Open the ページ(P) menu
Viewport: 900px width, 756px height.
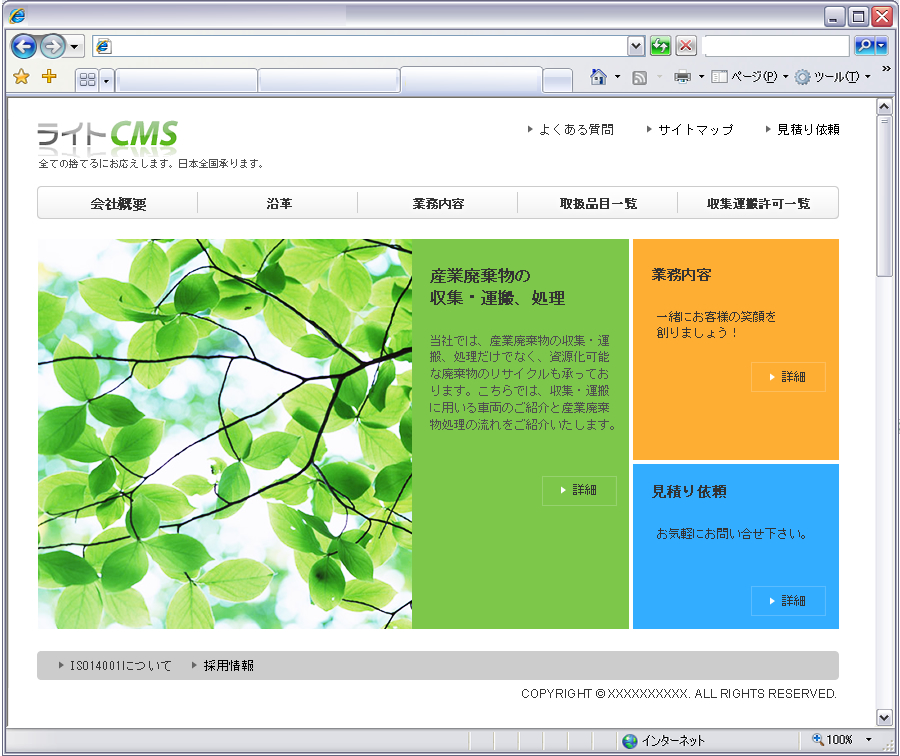pyautogui.click(x=750, y=76)
